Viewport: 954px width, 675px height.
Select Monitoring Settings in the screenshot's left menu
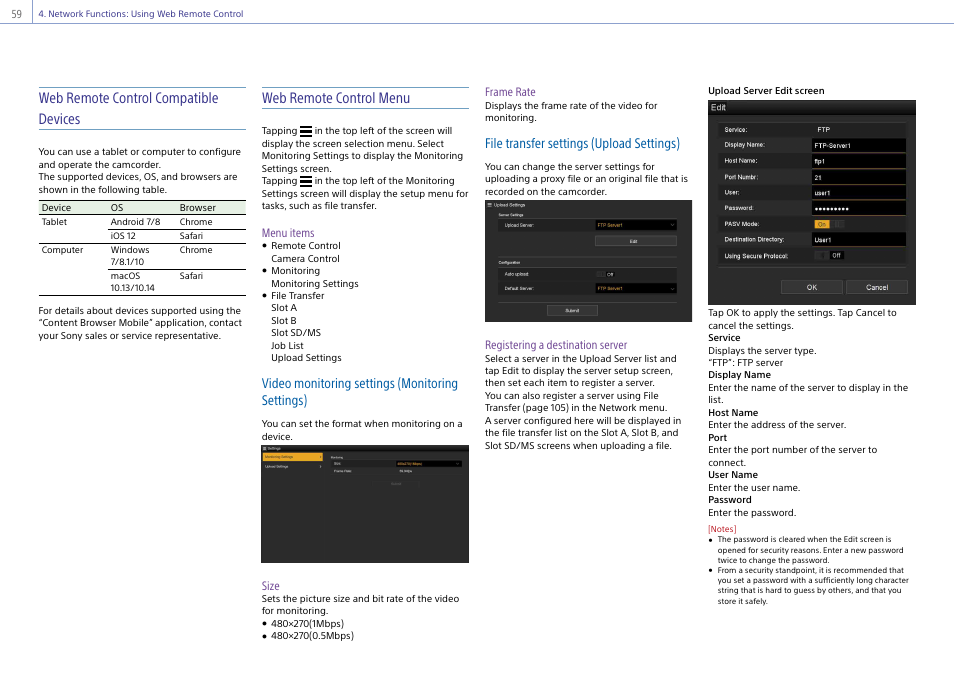293,456
